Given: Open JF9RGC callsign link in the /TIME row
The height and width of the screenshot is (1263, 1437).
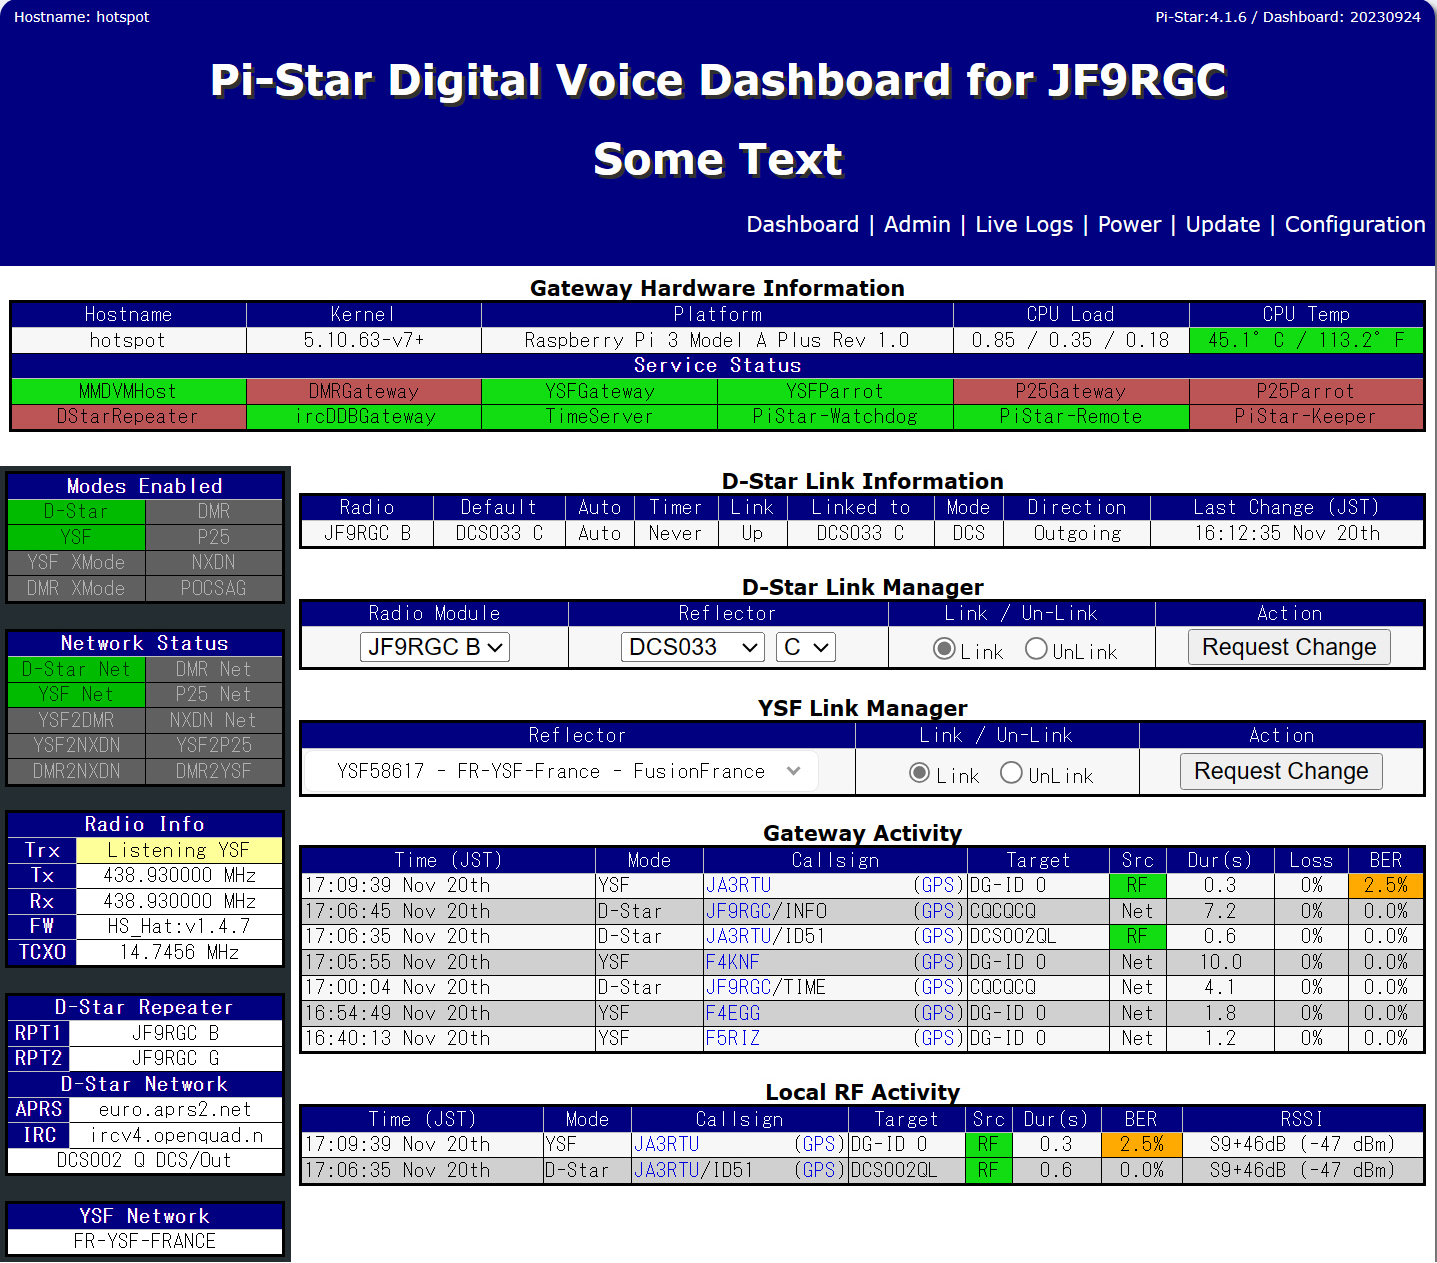Looking at the screenshot, I should click(x=738, y=987).
